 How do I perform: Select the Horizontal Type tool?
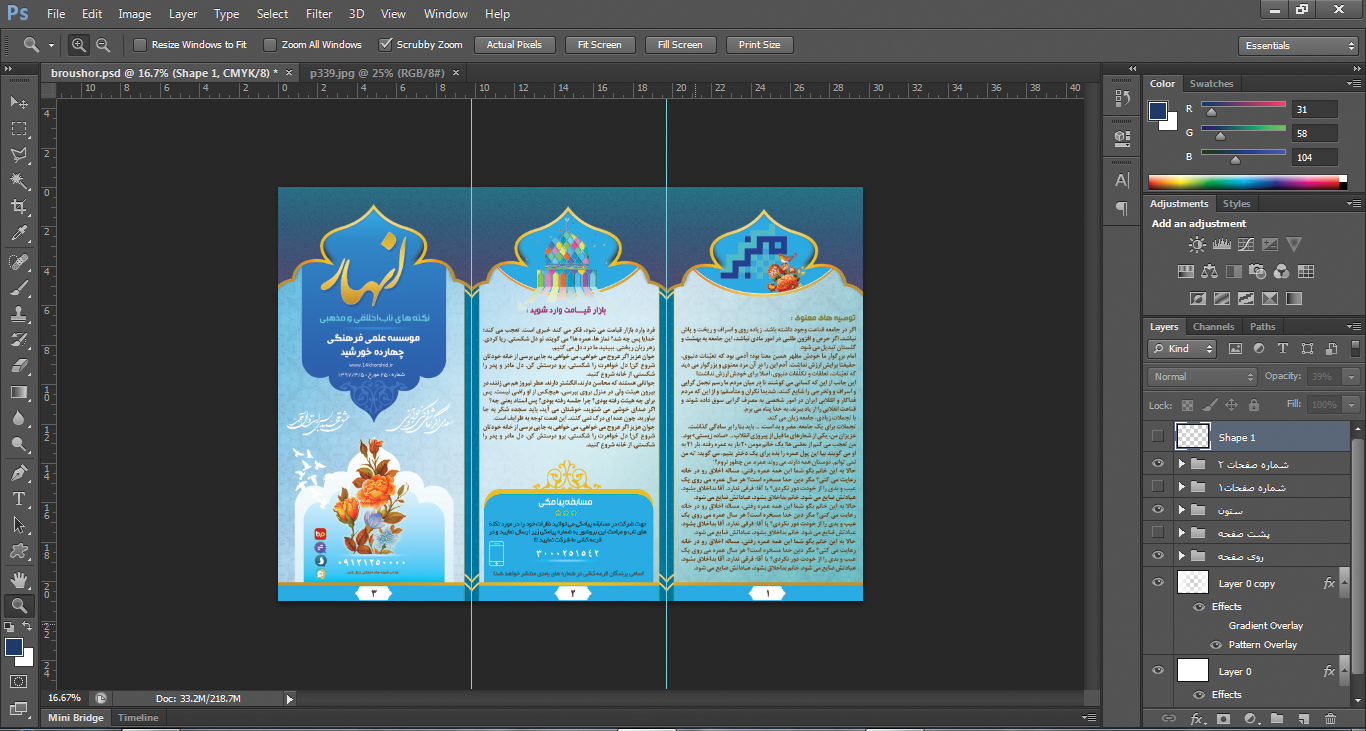point(19,498)
